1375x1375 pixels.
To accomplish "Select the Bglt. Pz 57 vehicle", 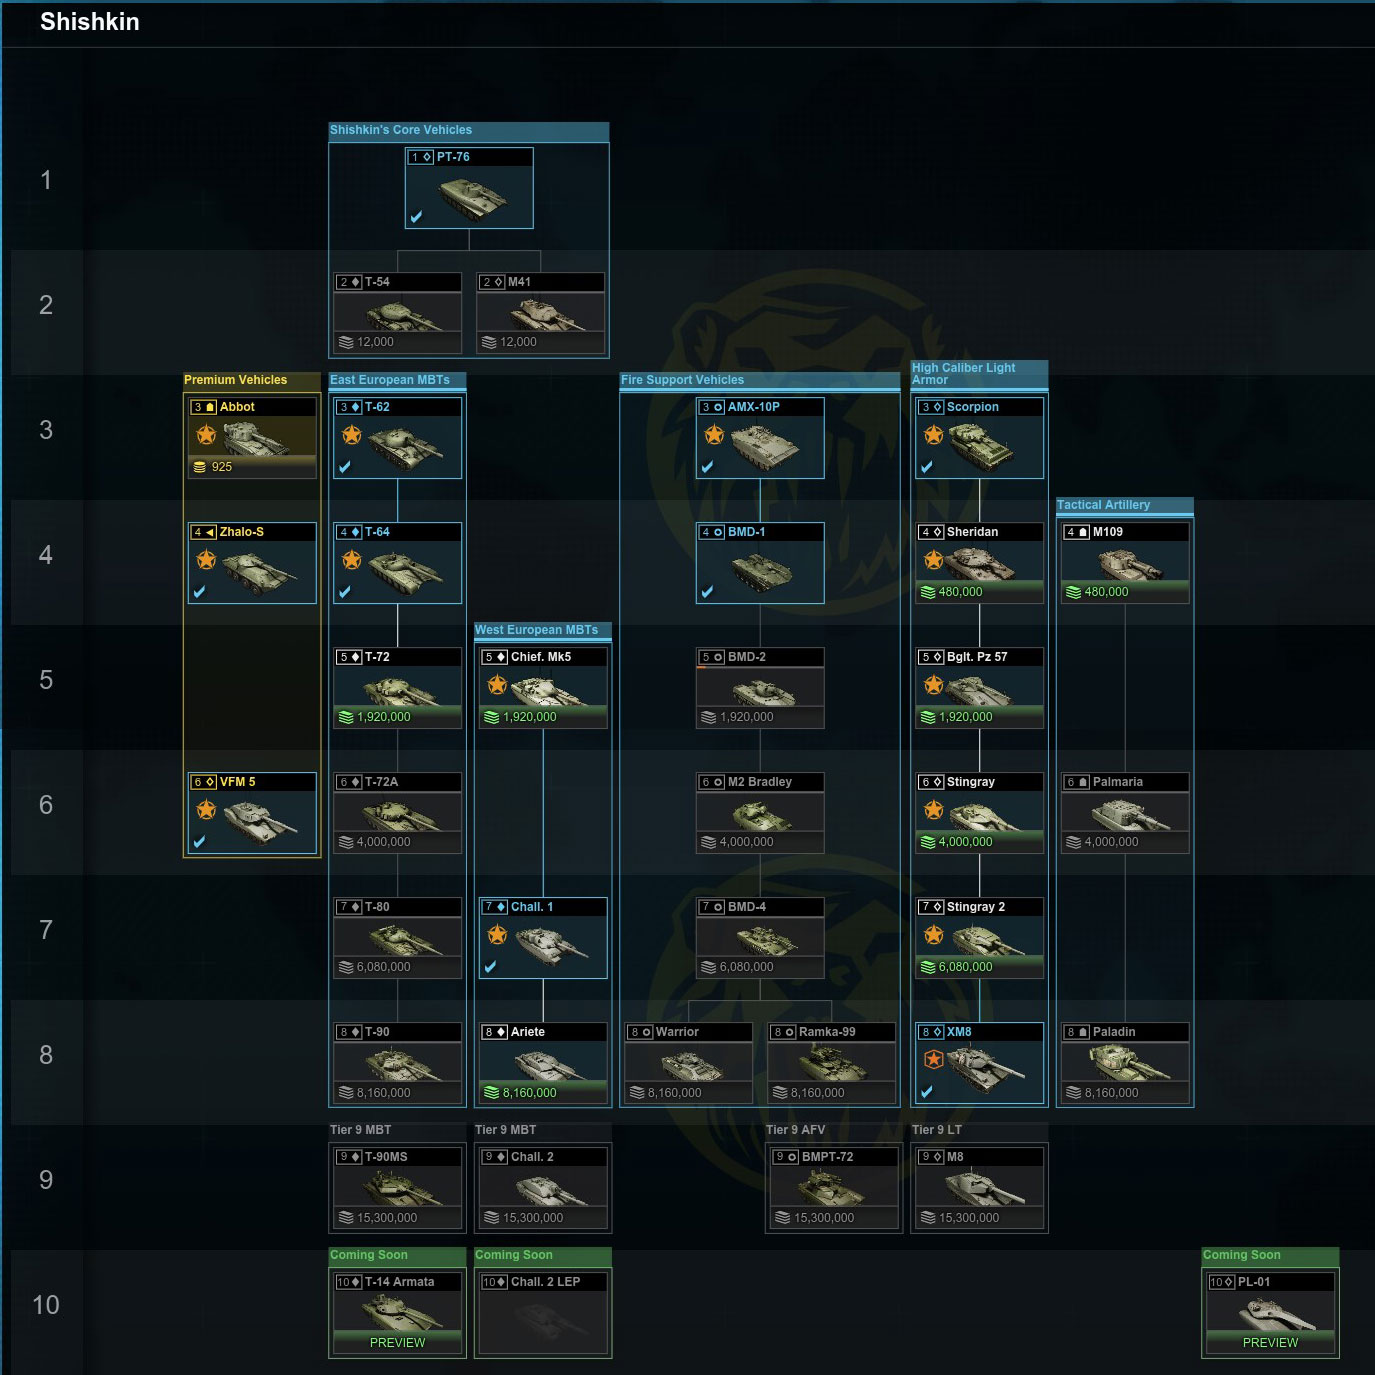I will 980,688.
